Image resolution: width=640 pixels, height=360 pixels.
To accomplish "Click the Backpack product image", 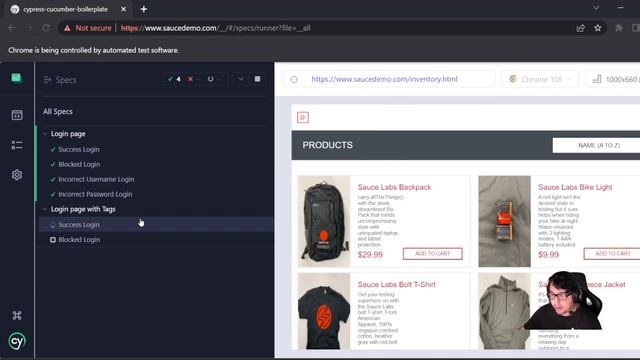I will click(x=324, y=221).
